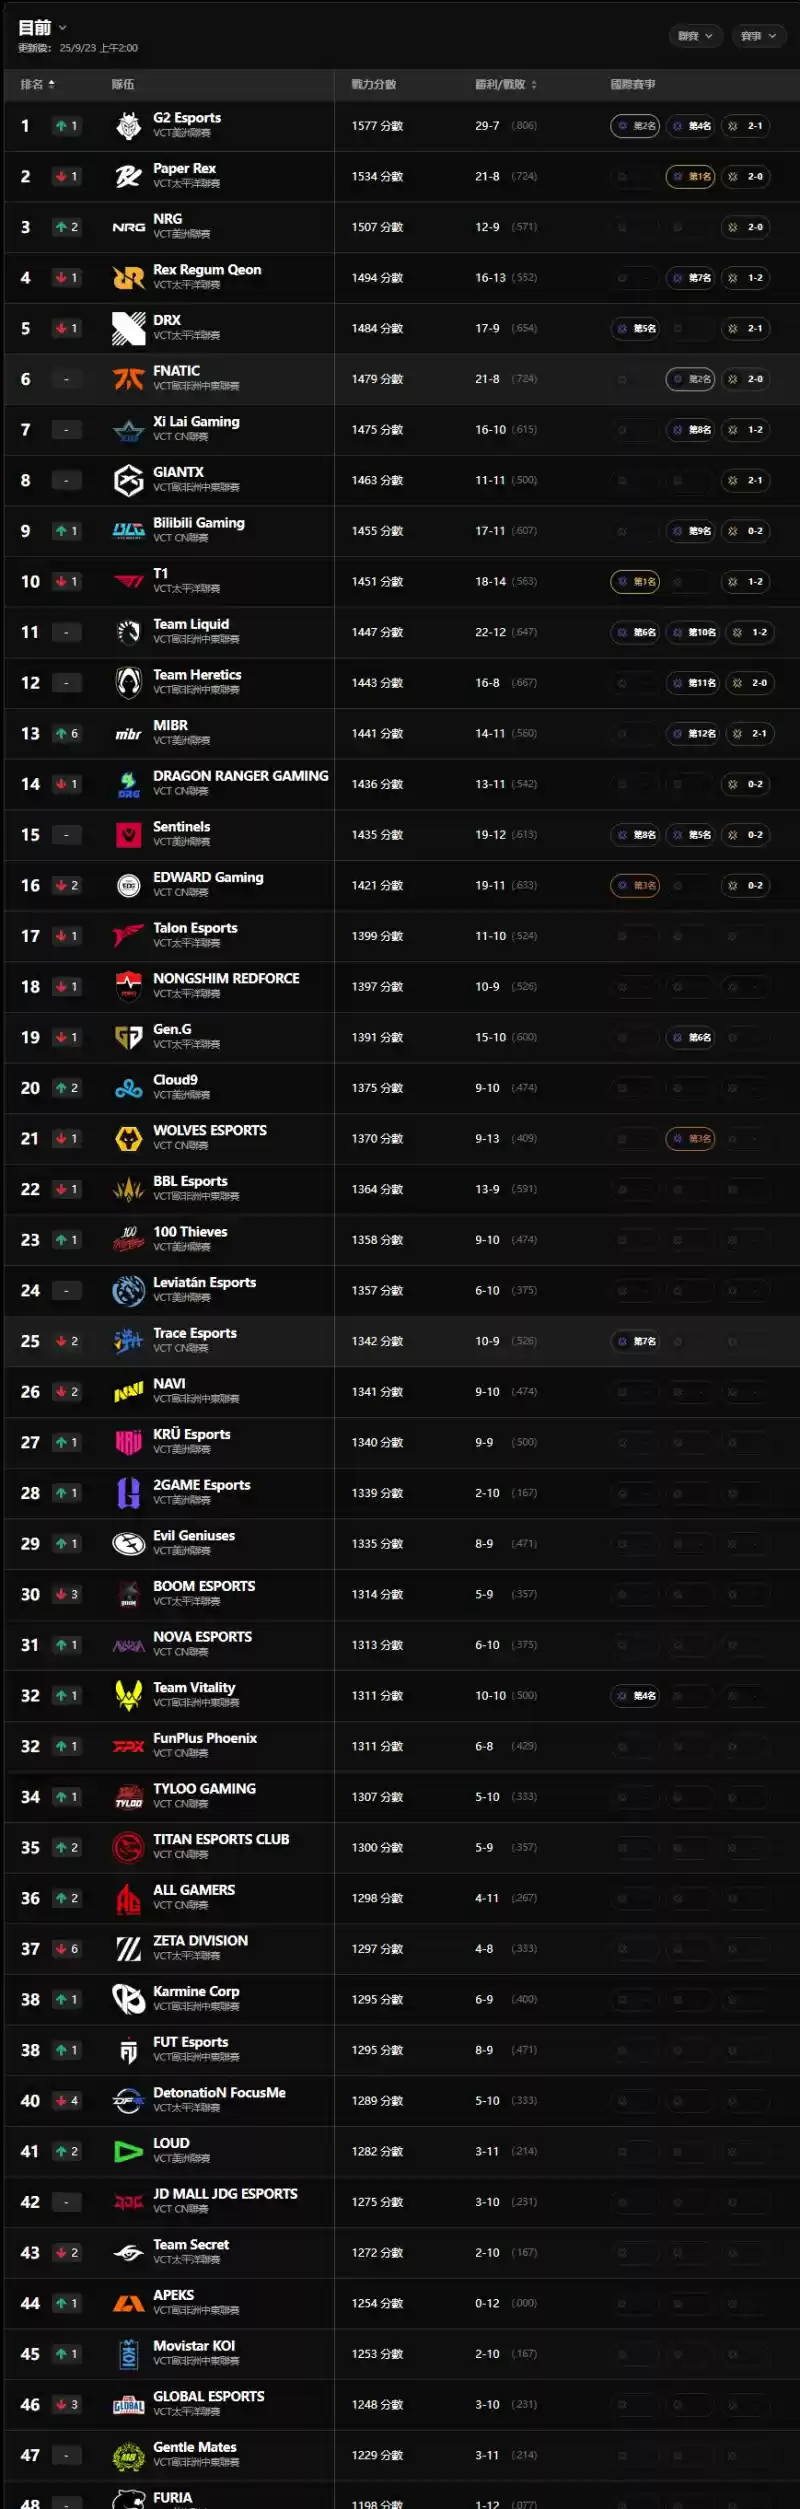Click the Paper Rex logo icon
Image resolution: width=800 pixels, height=2509 pixels.
click(x=128, y=177)
